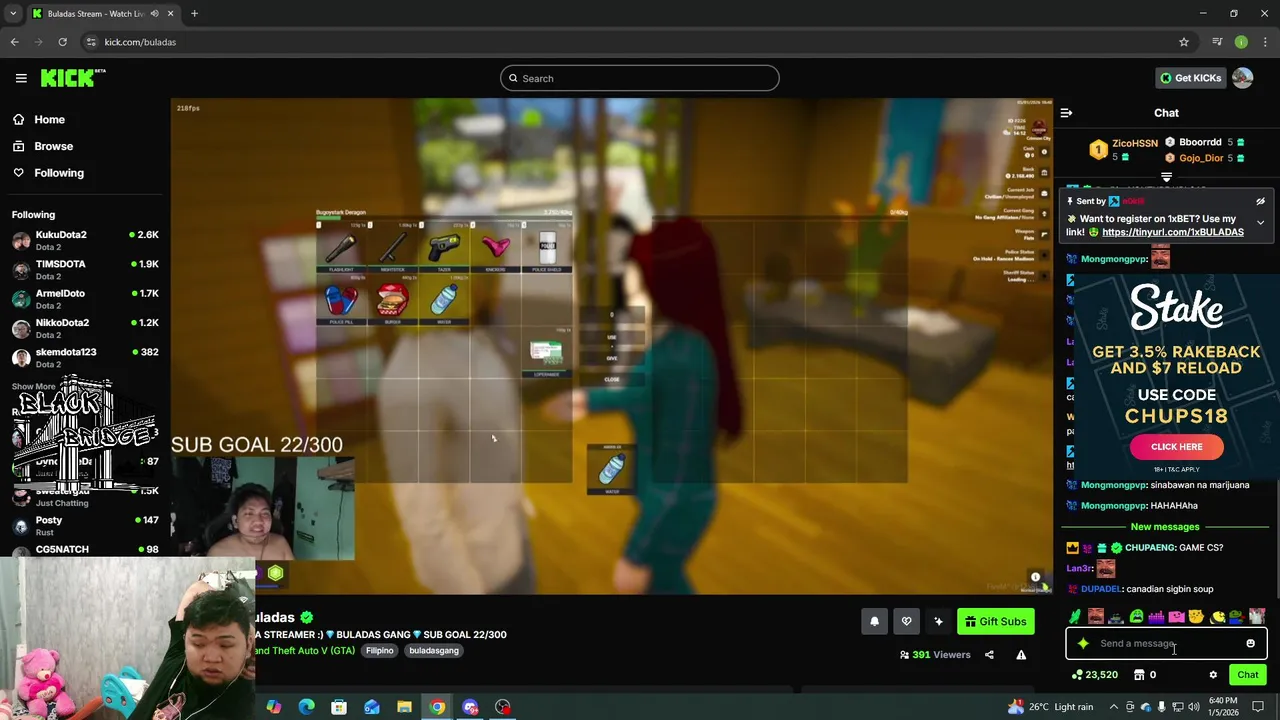Click the sparkles button near Gift Subs
This screenshot has height=720, width=1280.
938,622
